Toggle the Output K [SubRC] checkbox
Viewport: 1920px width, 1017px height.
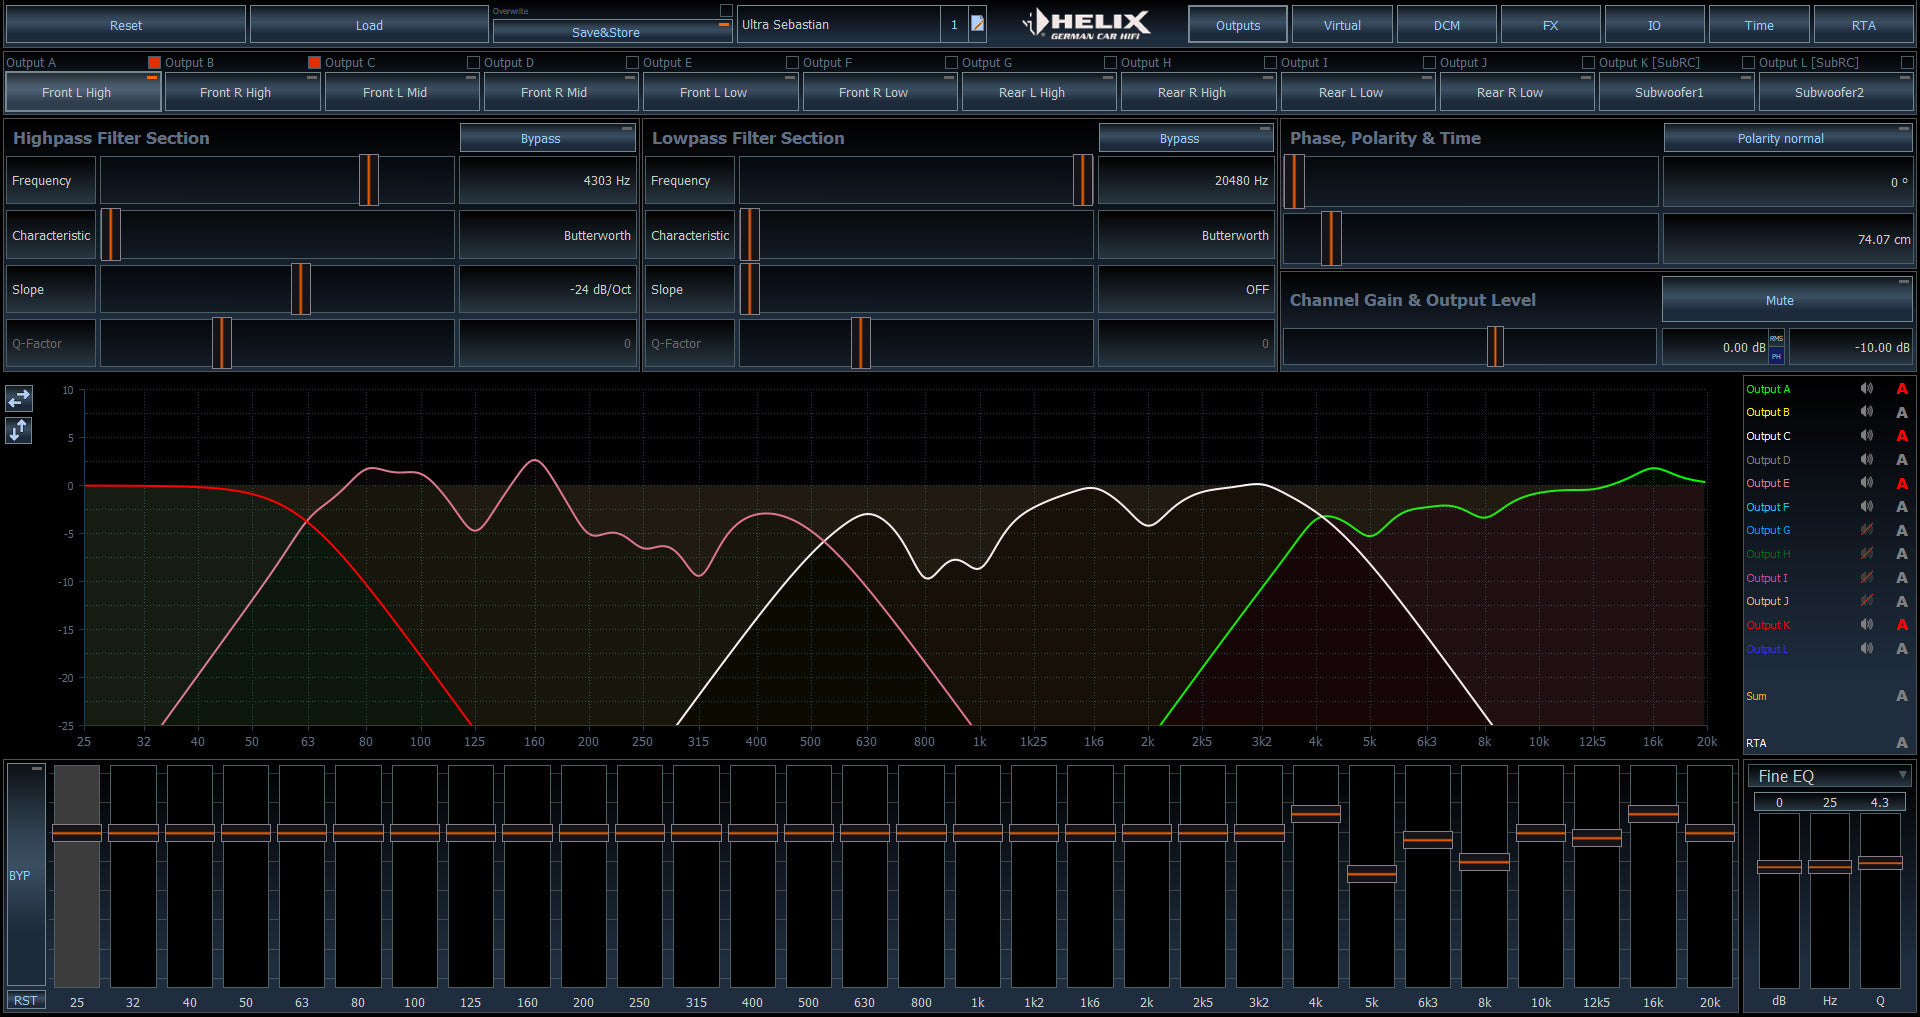pyautogui.click(x=1586, y=62)
